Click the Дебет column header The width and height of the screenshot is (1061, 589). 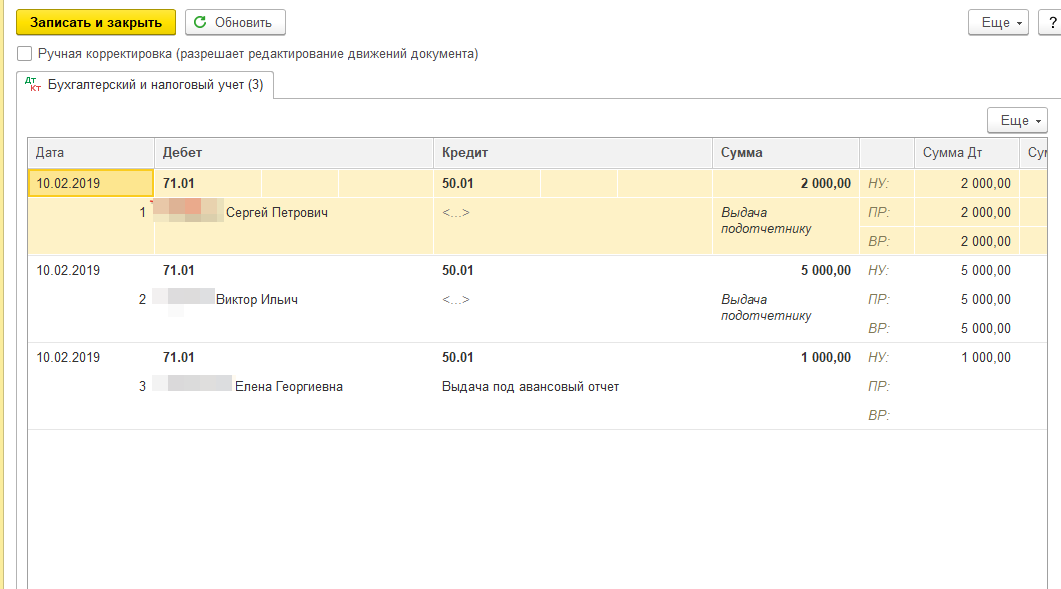click(293, 153)
